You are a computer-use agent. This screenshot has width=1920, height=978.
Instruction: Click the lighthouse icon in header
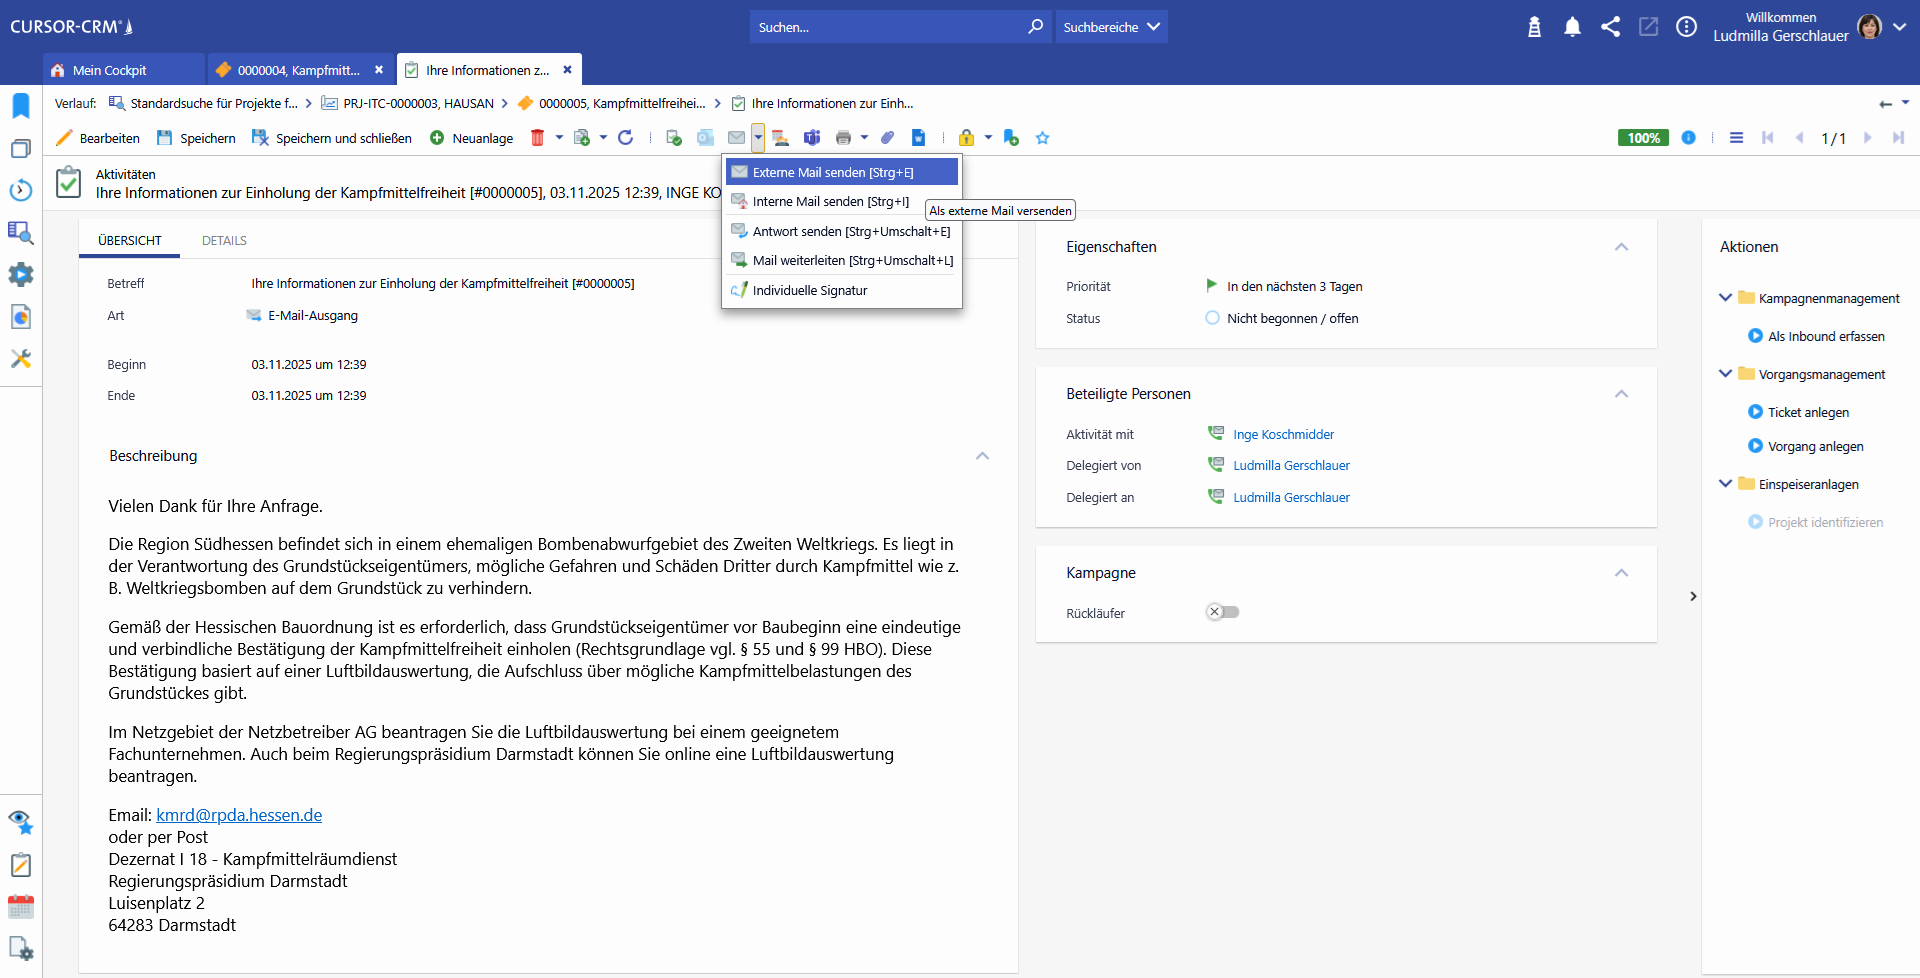pyautogui.click(x=1534, y=27)
